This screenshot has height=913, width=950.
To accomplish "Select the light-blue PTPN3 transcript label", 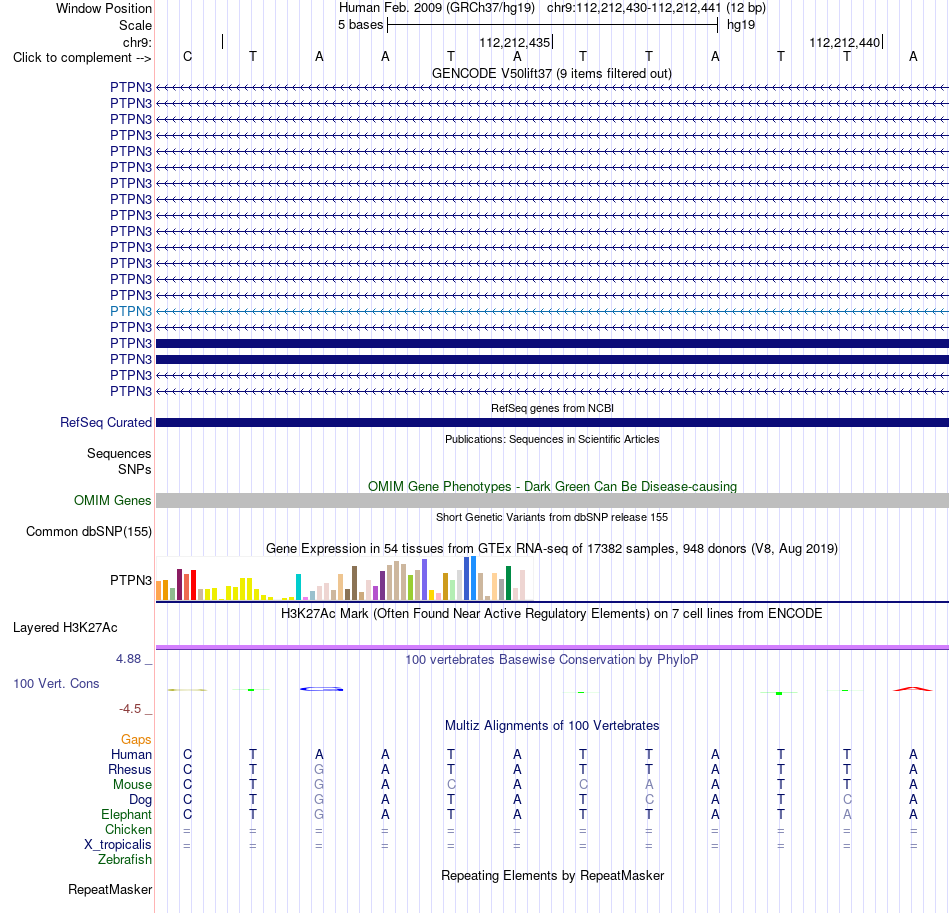I will click(x=131, y=311).
